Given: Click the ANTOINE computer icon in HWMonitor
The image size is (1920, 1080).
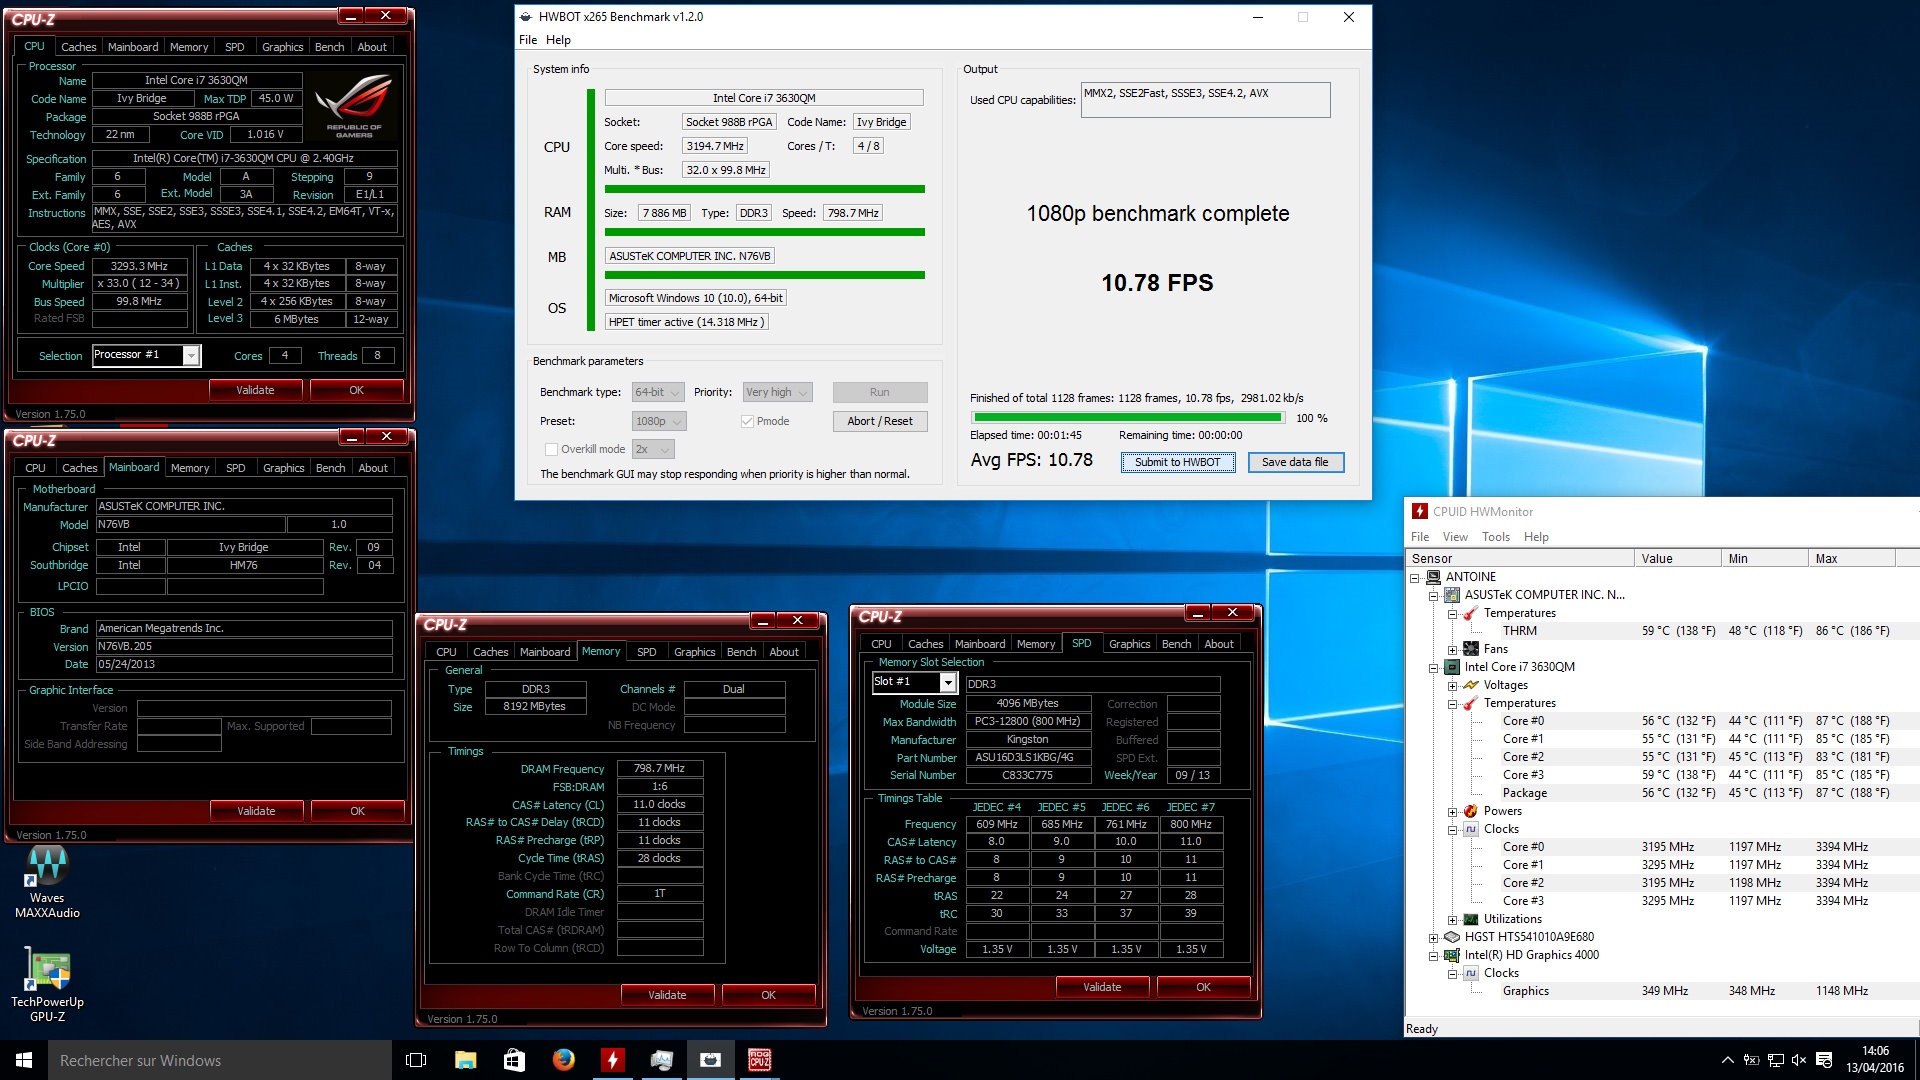Looking at the screenshot, I should click(1433, 577).
